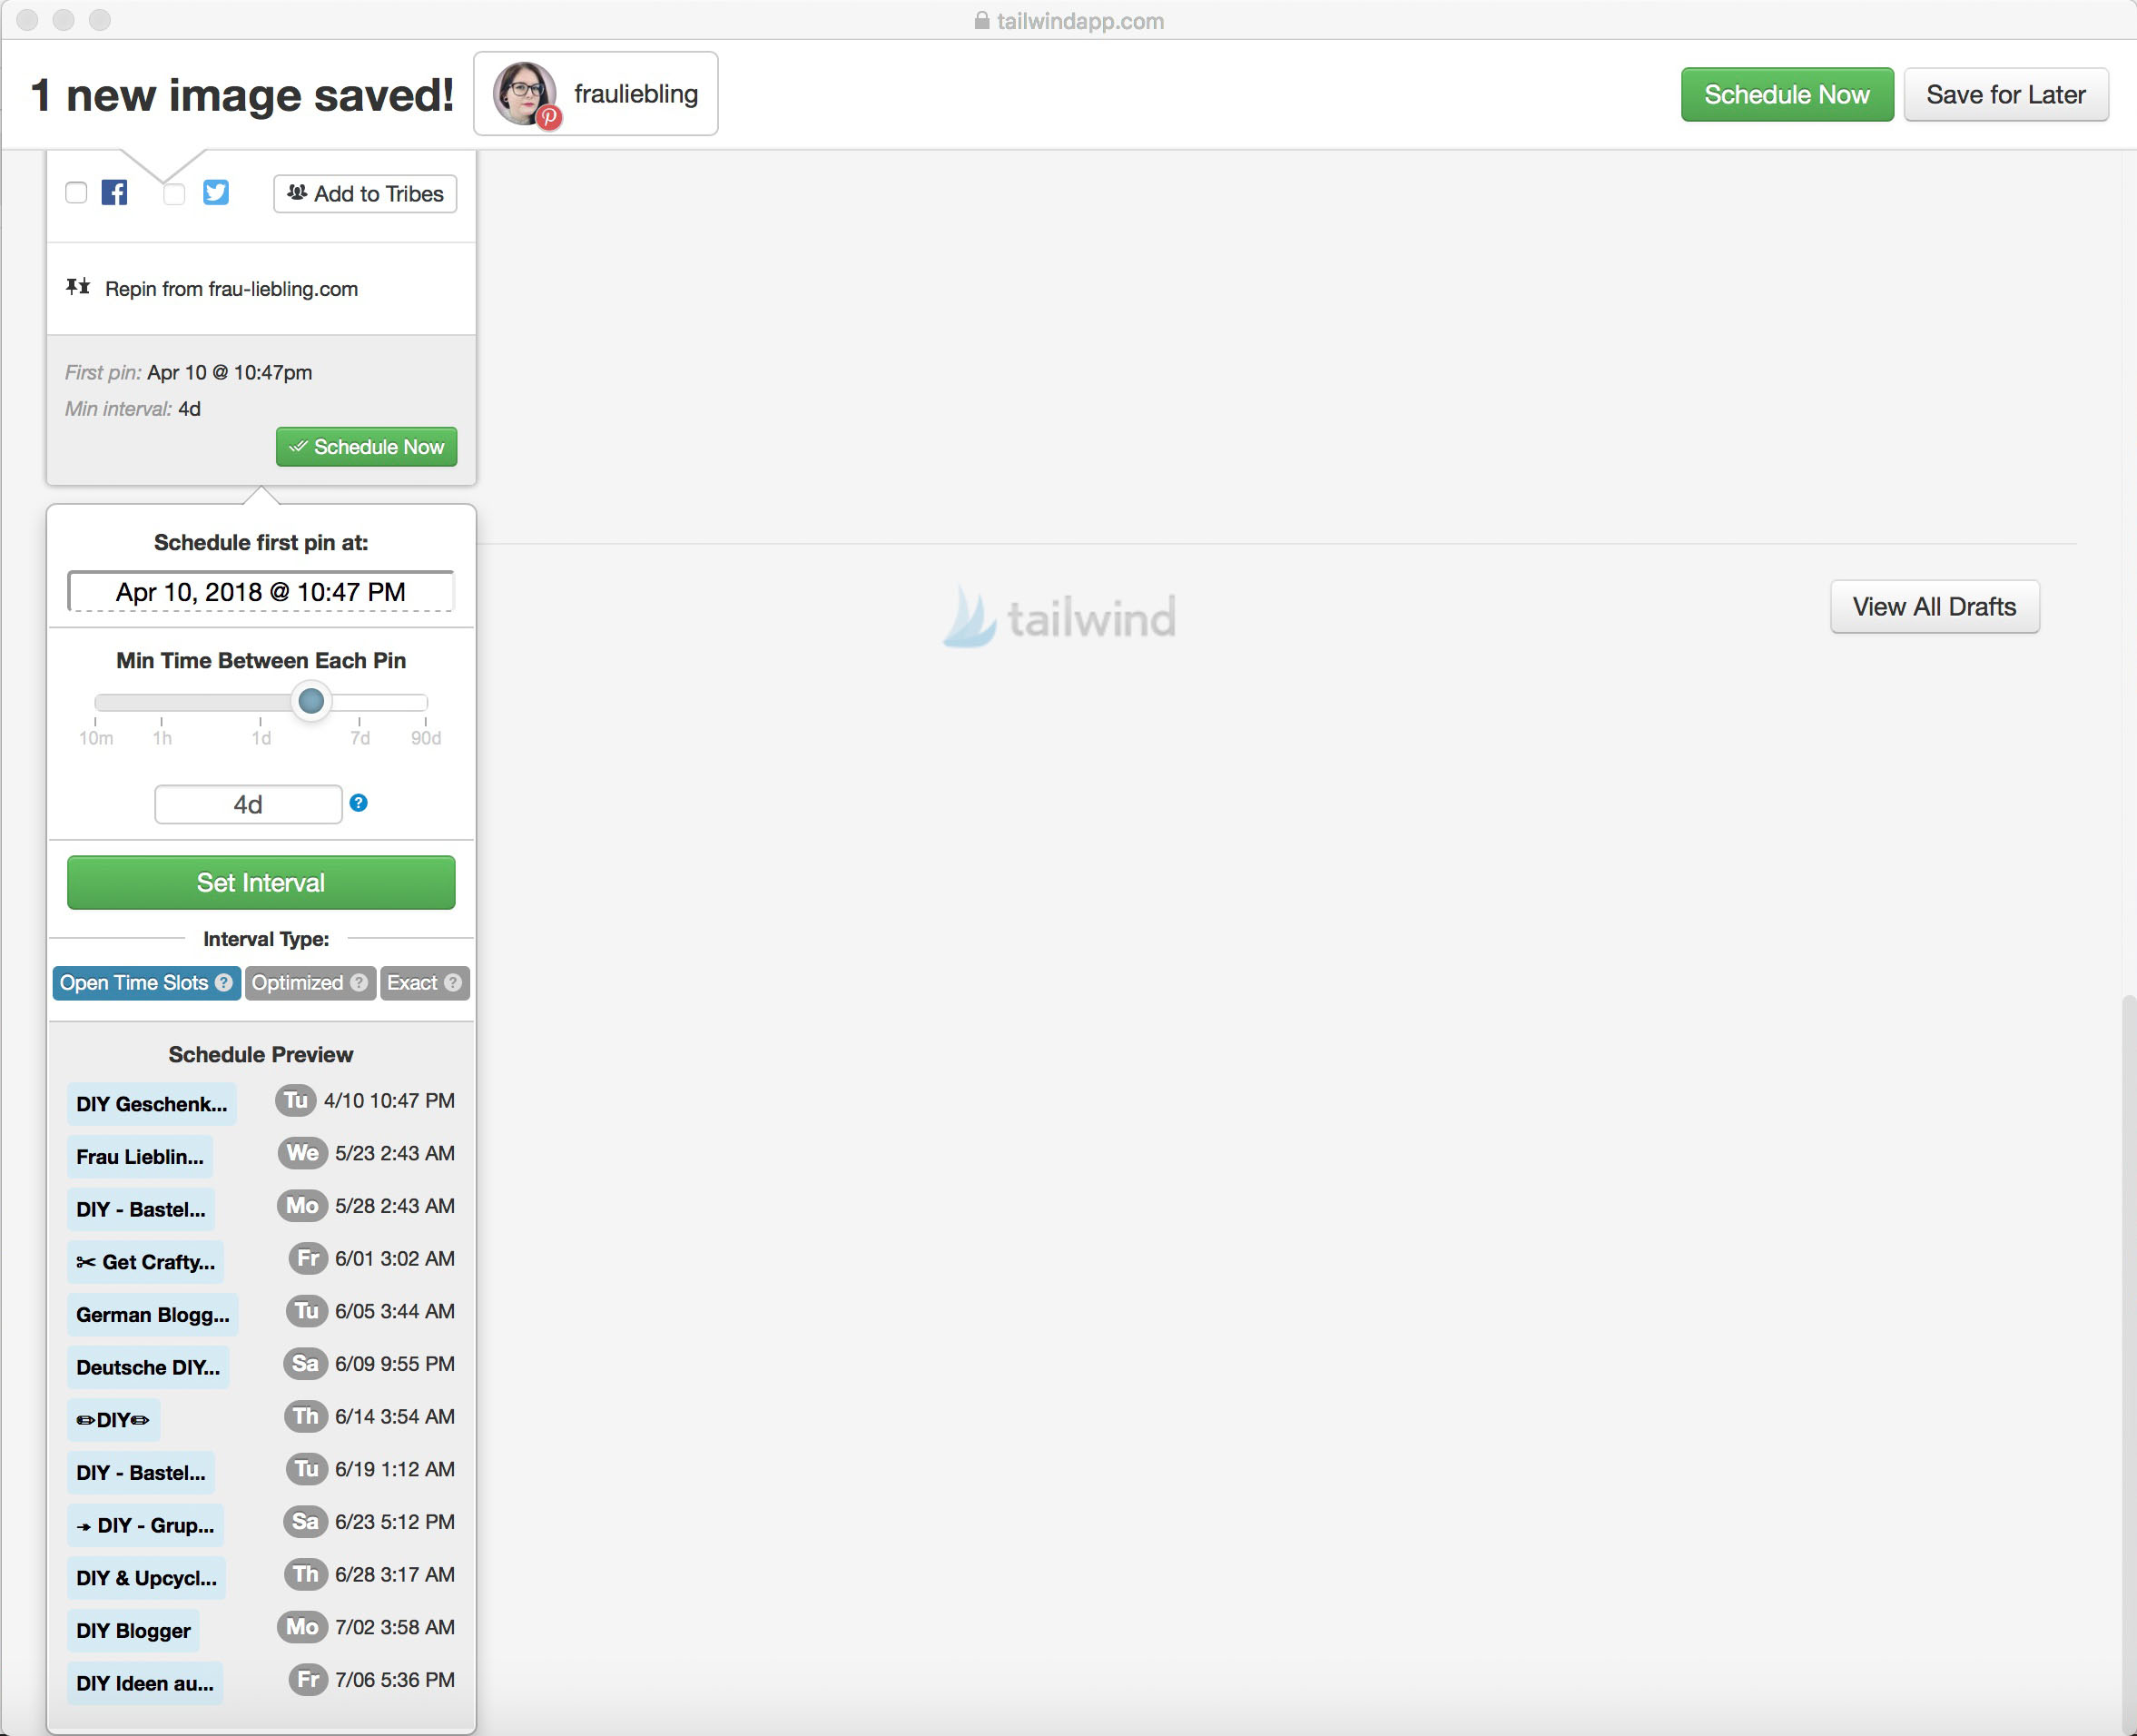Image resolution: width=2137 pixels, height=1736 pixels.
Task: Switch to Optimized interval type
Action: coord(298,982)
